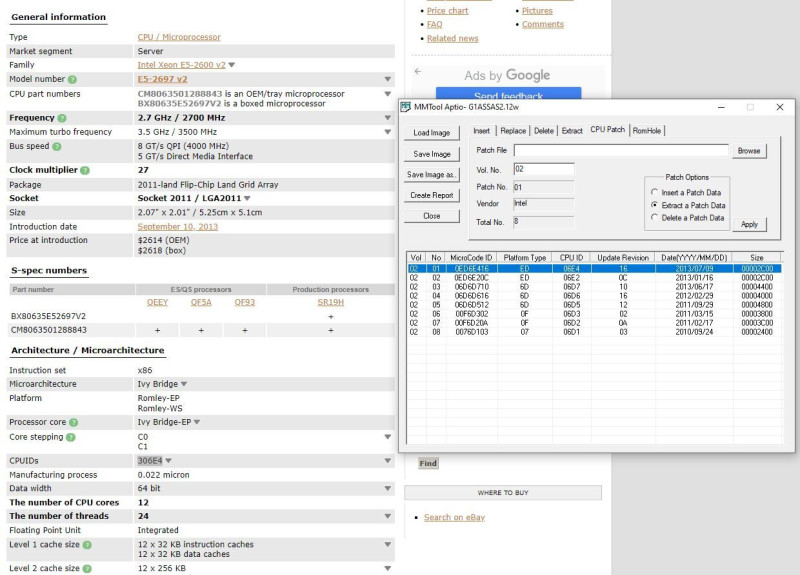Click the Close button in MMTool
This screenshot has width=800, height=575.
click(x=432, y=216)
